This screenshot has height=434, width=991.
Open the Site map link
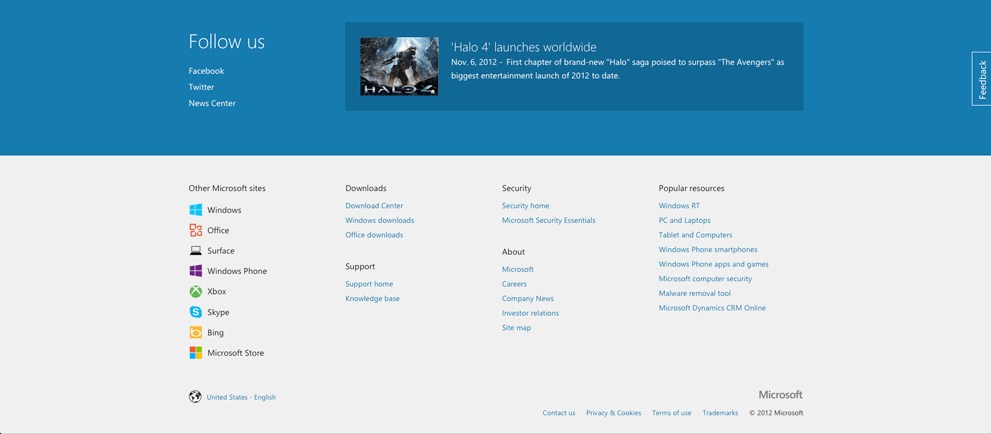516,327
